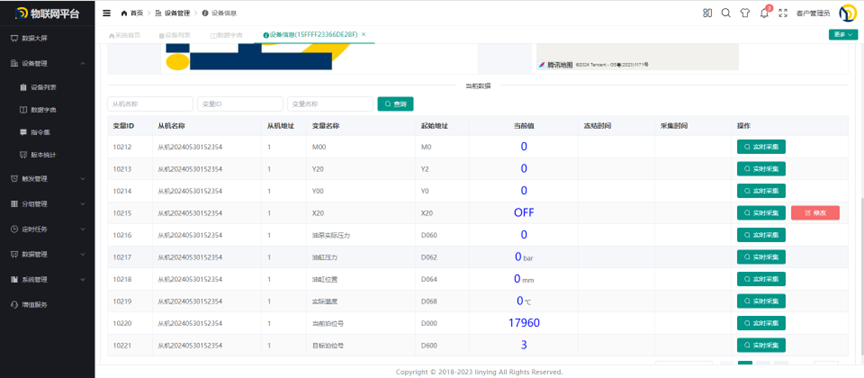The height and width of the screenshot is (378, 864).
Task: Click 实时采集 in row 10221
Action: 761,345
